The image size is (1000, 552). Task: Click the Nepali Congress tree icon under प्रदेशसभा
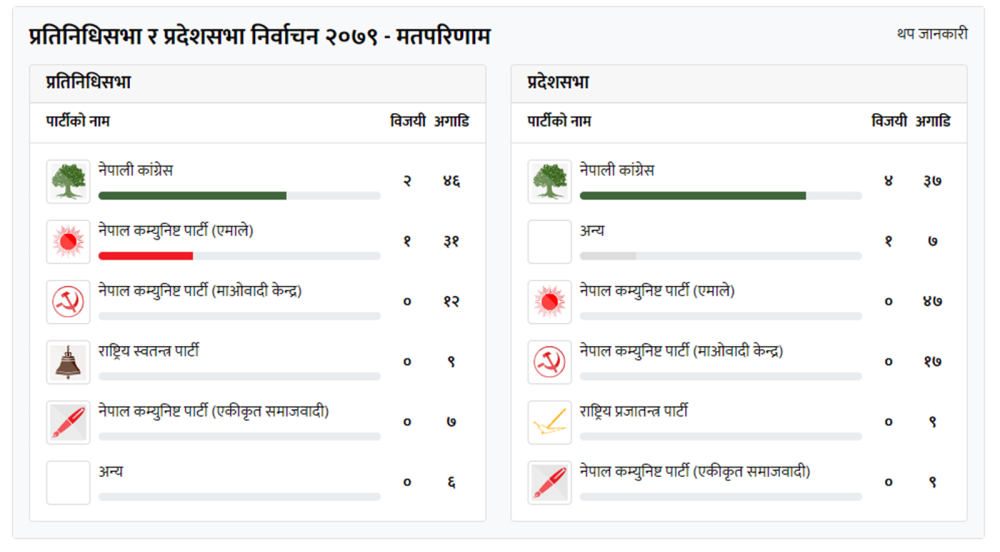click(x=550, y=182)
